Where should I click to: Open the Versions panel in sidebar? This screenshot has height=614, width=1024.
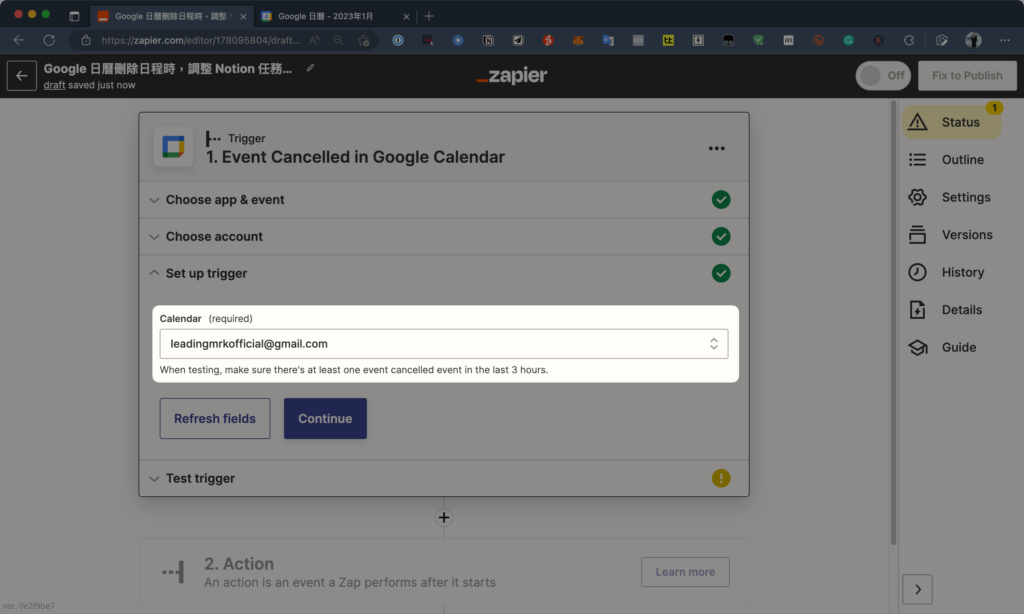[x=952, y=234]
